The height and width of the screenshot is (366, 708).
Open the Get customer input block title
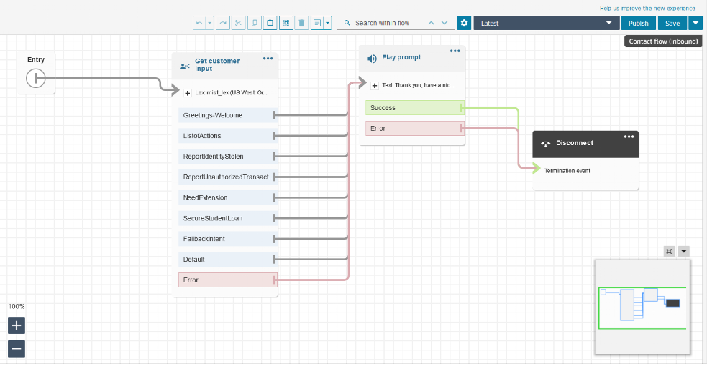click(x=217, y=65)
